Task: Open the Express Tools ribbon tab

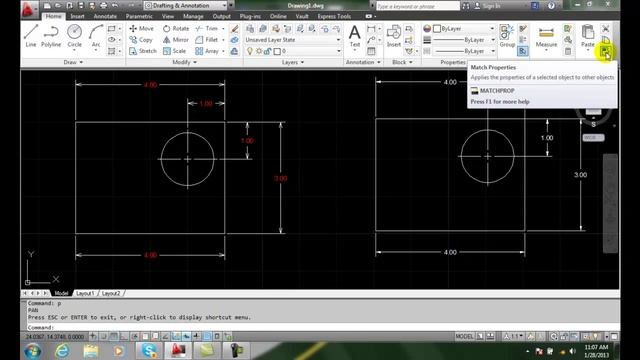Action: 334,16
